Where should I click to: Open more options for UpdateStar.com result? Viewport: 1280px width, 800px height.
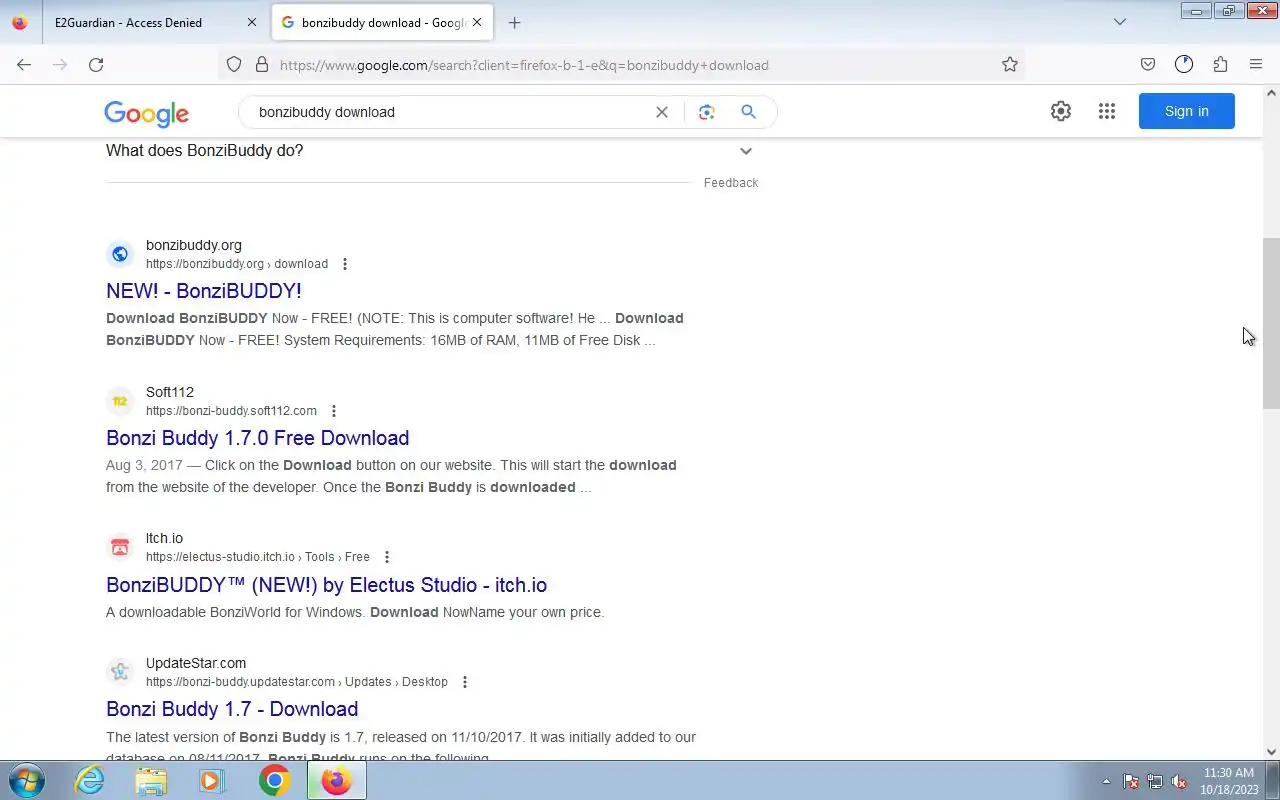pyautogui.click(x=465, y=682)
